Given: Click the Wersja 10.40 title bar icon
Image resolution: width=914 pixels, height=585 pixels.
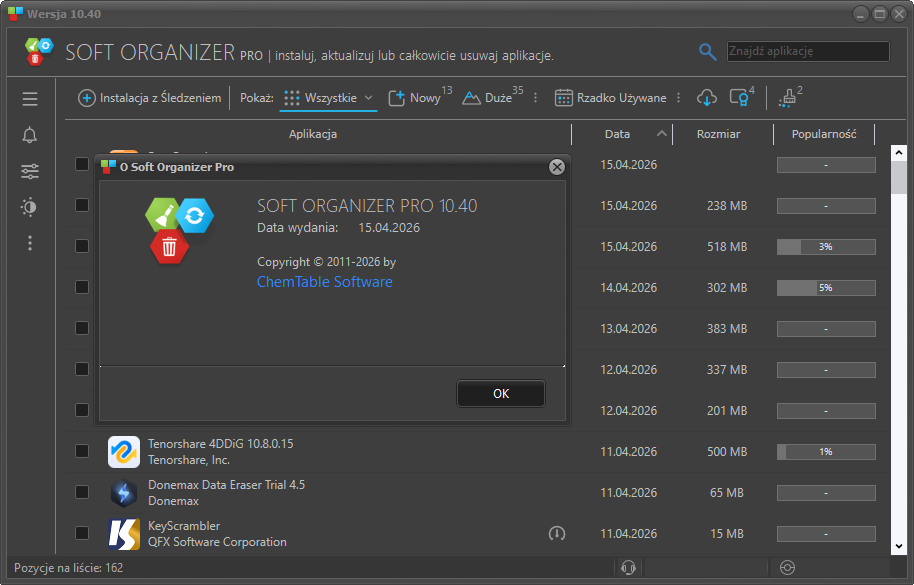Looking at the screenshot, I should click(15, 13).
